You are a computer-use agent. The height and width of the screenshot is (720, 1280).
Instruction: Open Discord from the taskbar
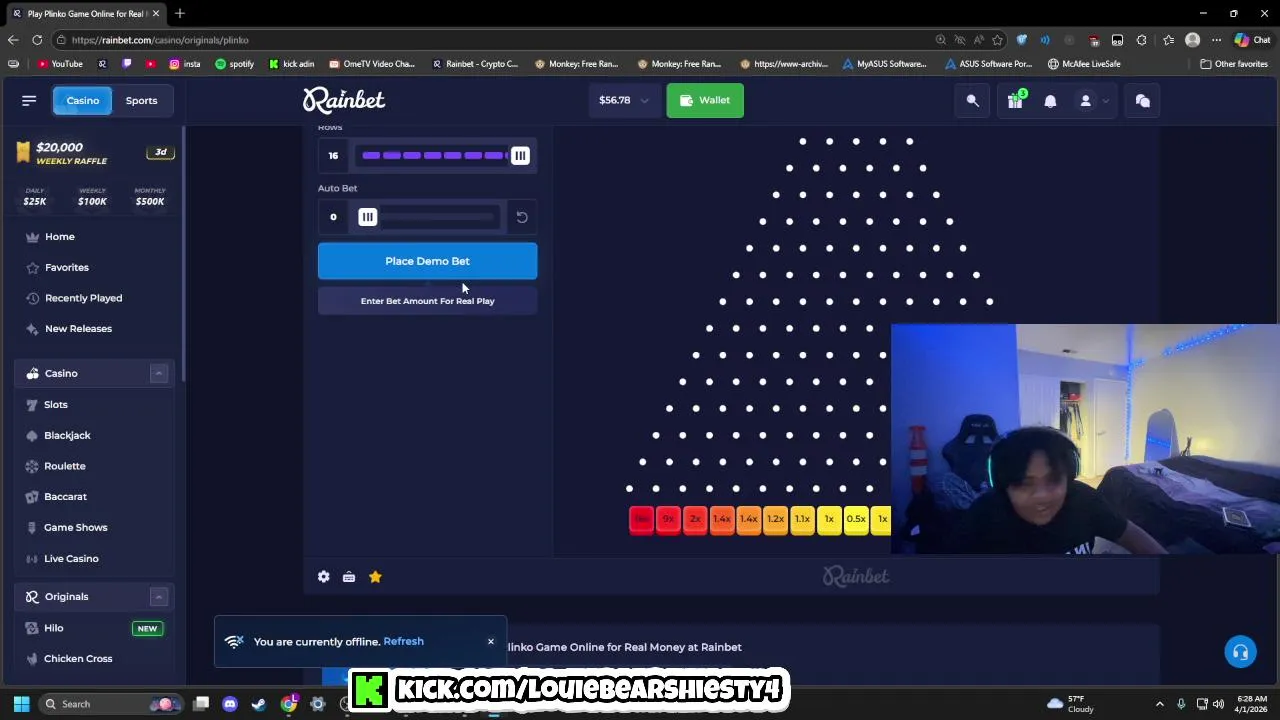click(x=230, y=704)
